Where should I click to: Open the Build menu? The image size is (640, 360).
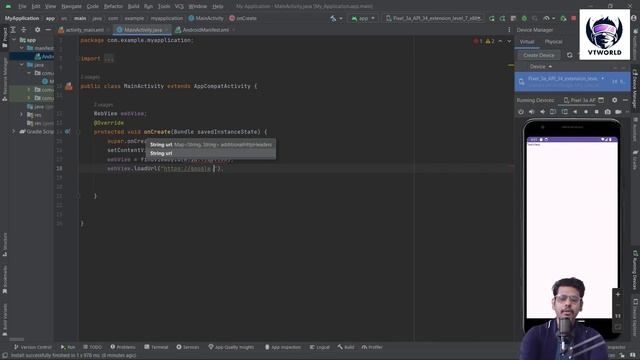click(x=133, y=7)
